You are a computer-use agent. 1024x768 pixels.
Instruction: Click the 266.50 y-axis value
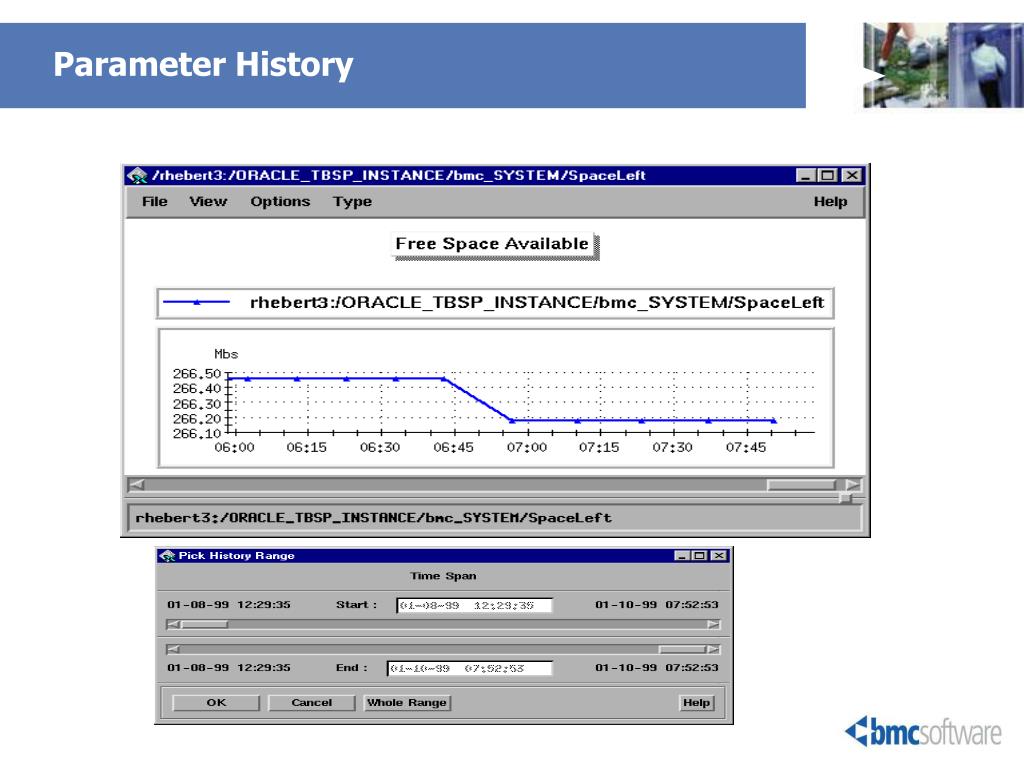(x=197, y=374)
